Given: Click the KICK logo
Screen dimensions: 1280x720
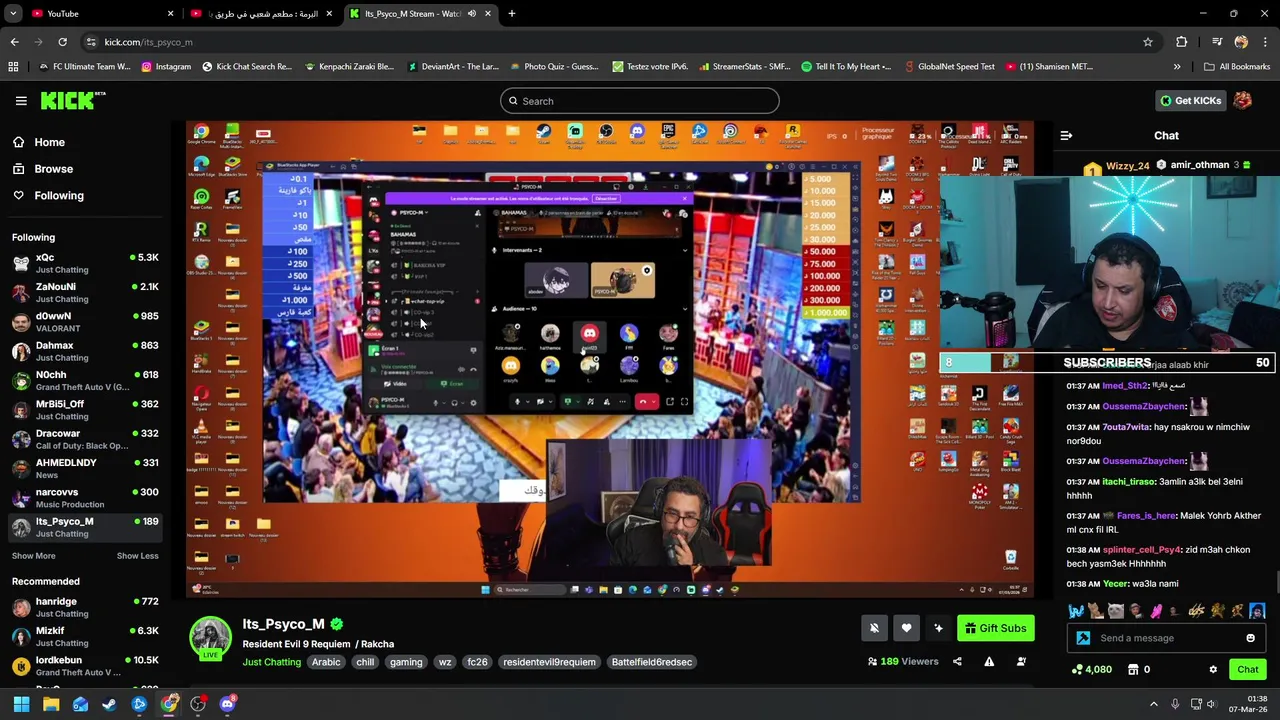Looking at the screenshot, I should coord(72,100).
